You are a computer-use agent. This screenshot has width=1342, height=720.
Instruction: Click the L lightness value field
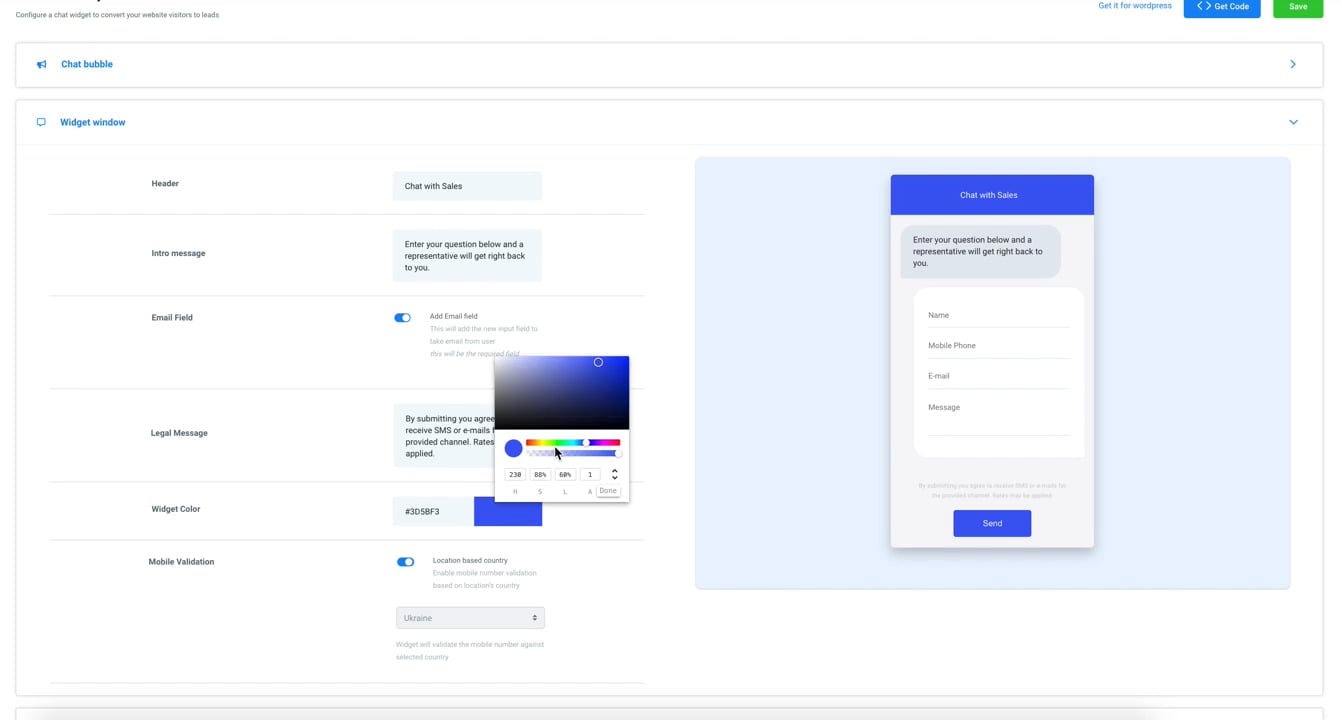tap(565, 474)
